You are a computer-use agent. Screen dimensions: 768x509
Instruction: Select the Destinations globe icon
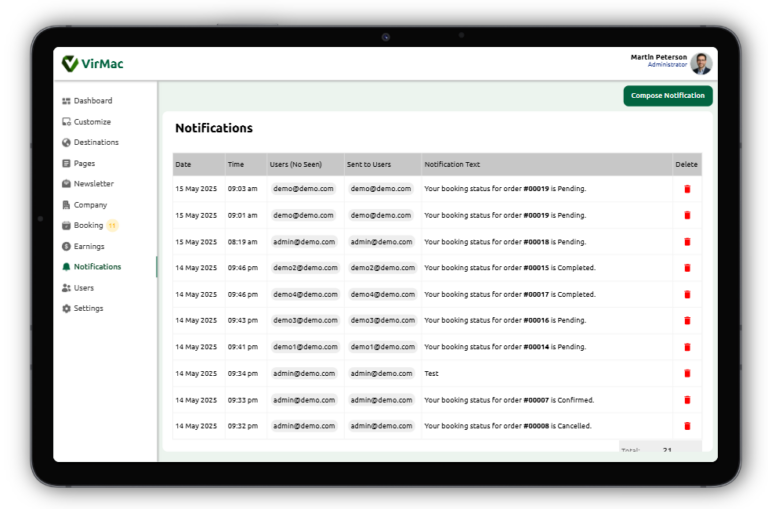click(x=66, y=143)
